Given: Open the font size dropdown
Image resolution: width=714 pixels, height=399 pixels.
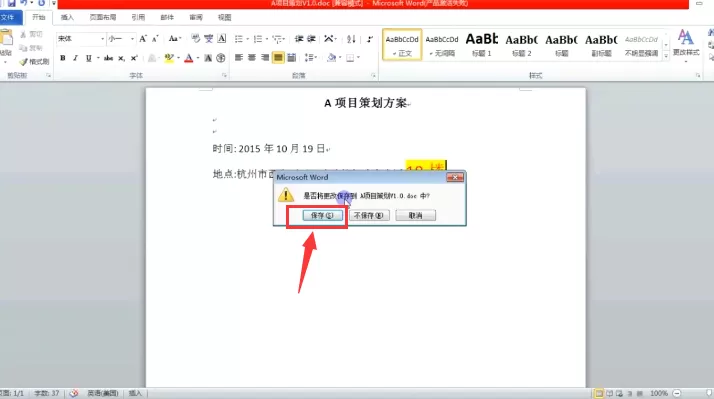Looking at the screenshot, I should 133,39.
